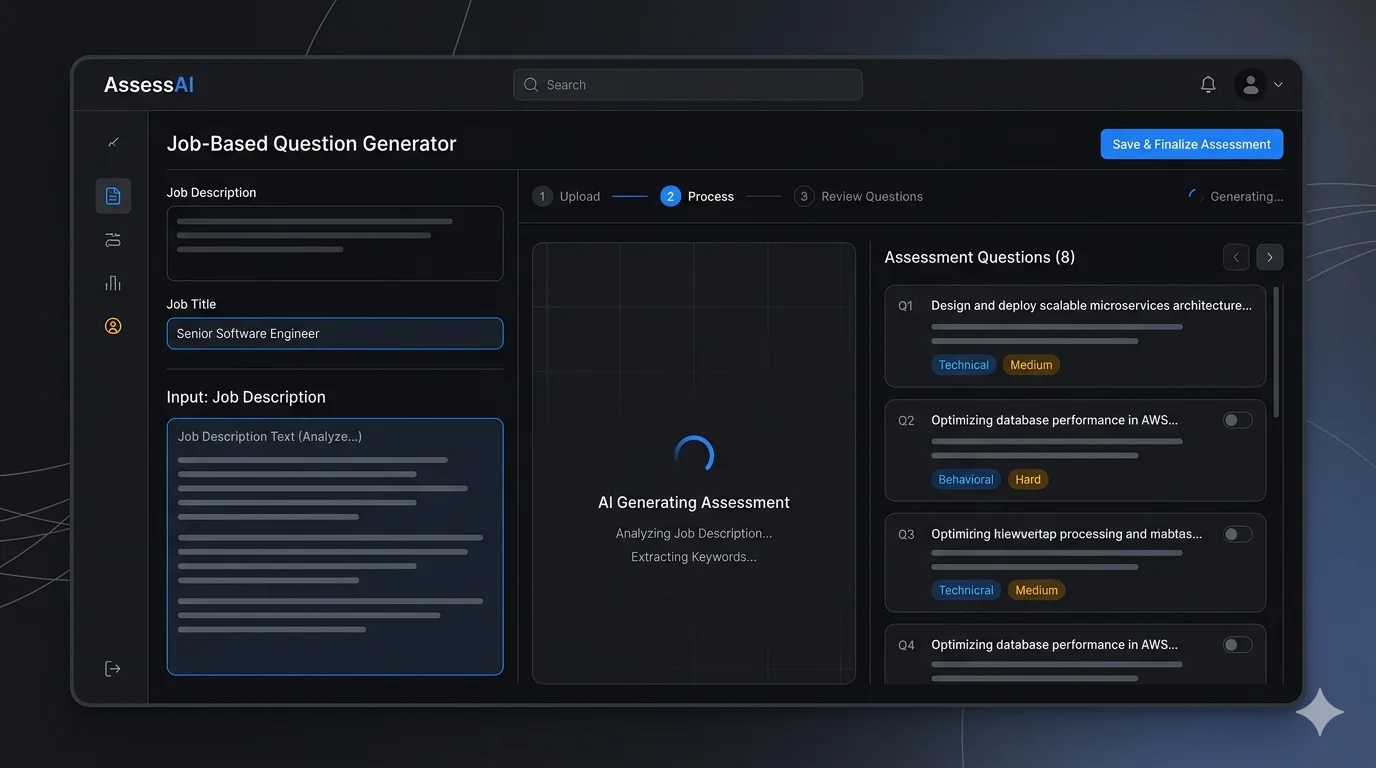1376x768 pixels.
Task: Click Job-Based Question Generator title
Action: point(311,144)
